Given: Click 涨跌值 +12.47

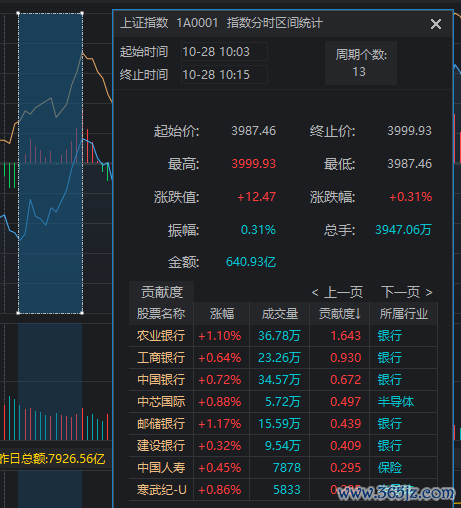Looking at the screenshot, I should [x=256, y=197].
